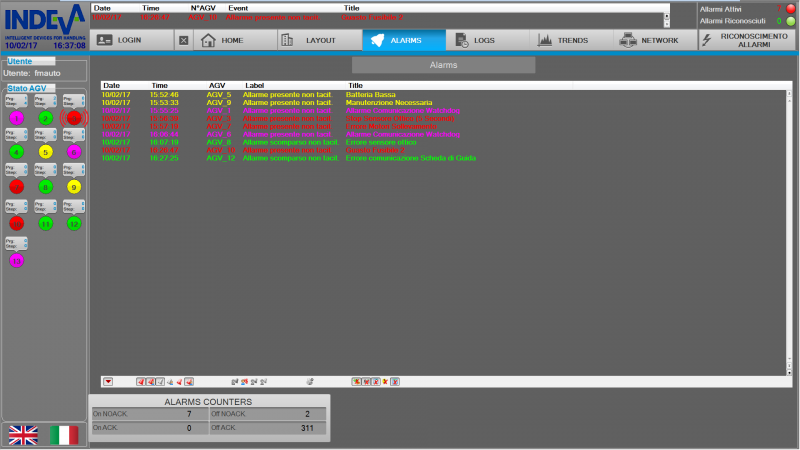The image size is (800, 450).
Task: Open the LOGIN page
Action: (132, 40)
